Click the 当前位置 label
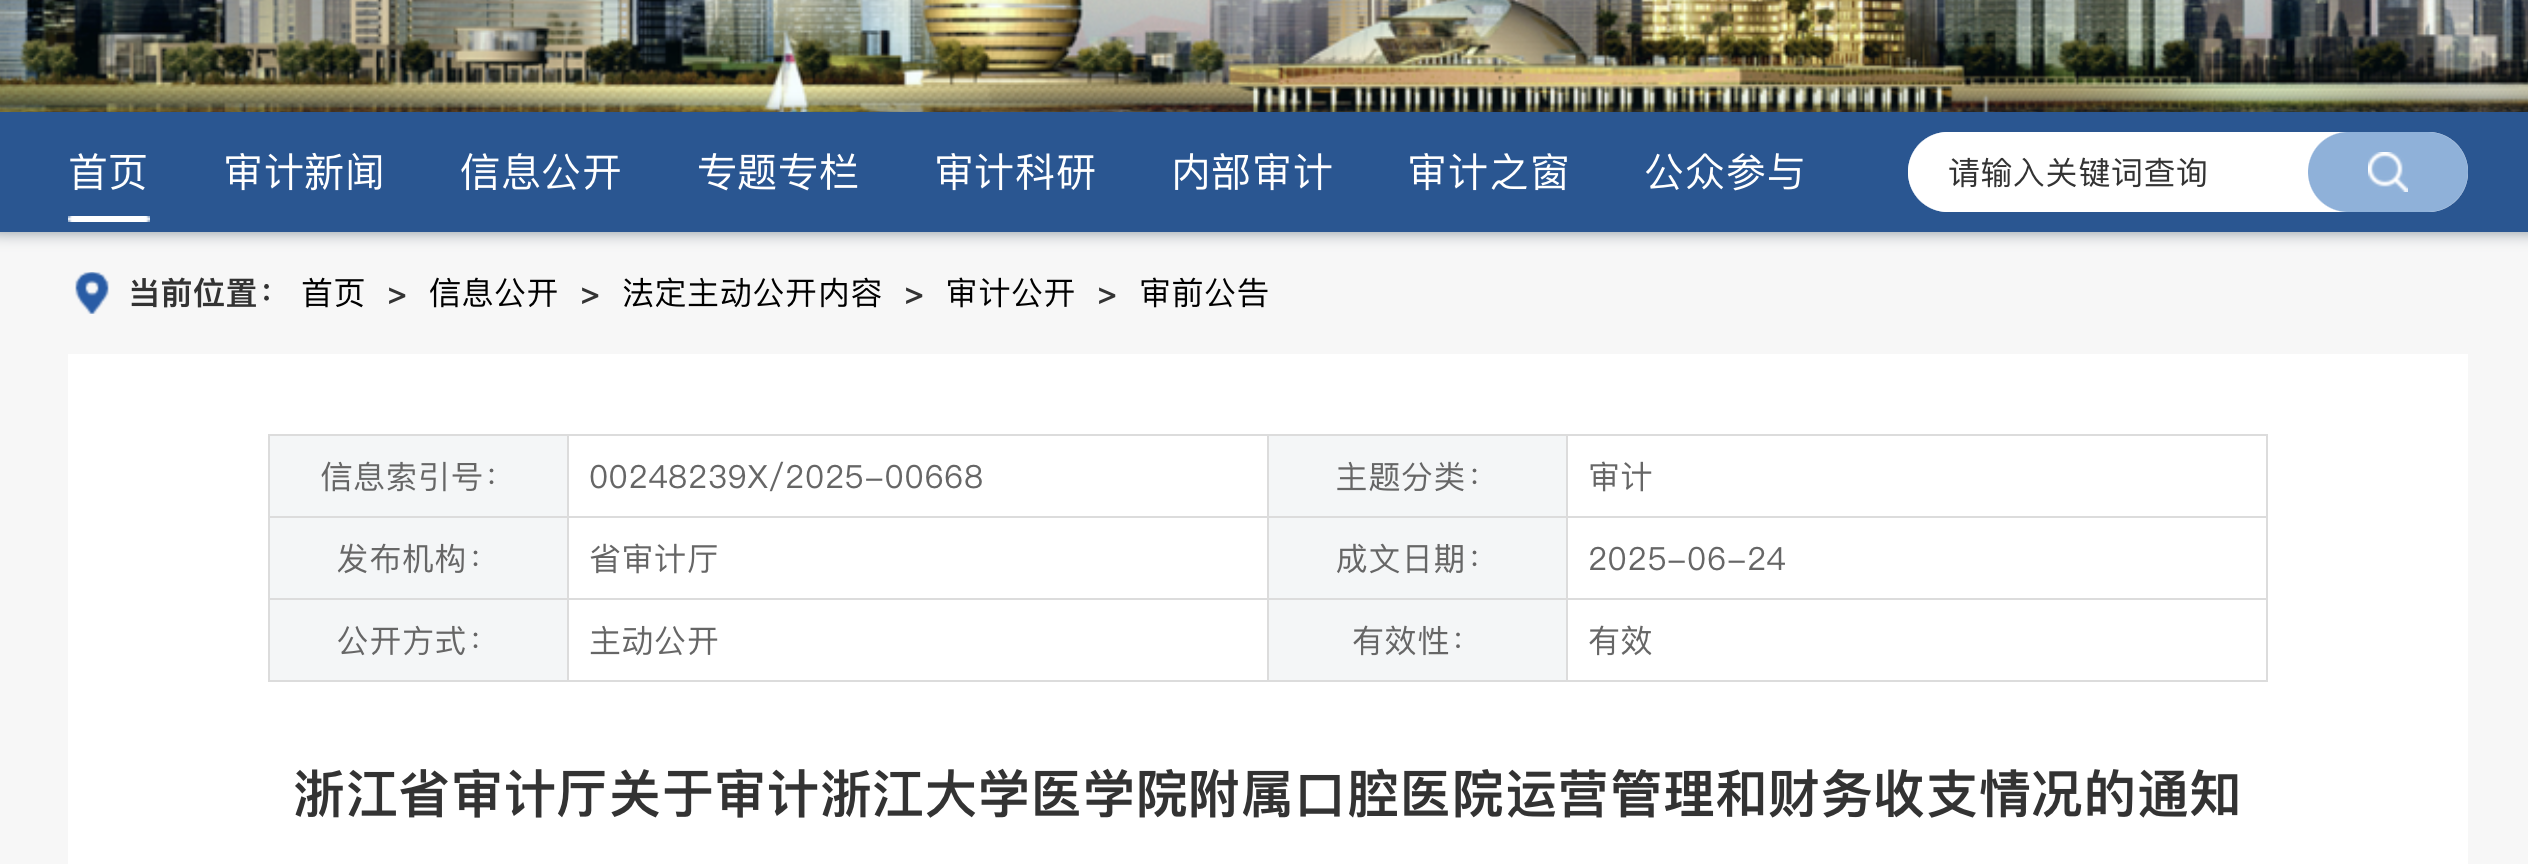 pyautogui.click(x=200, y=293)
